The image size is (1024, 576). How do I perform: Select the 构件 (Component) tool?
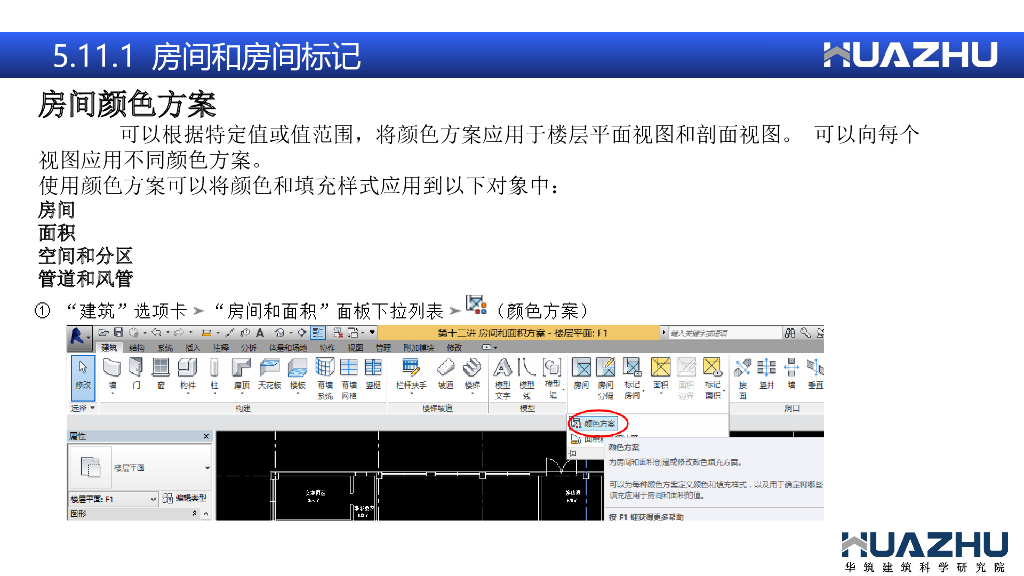coord(187,375)
